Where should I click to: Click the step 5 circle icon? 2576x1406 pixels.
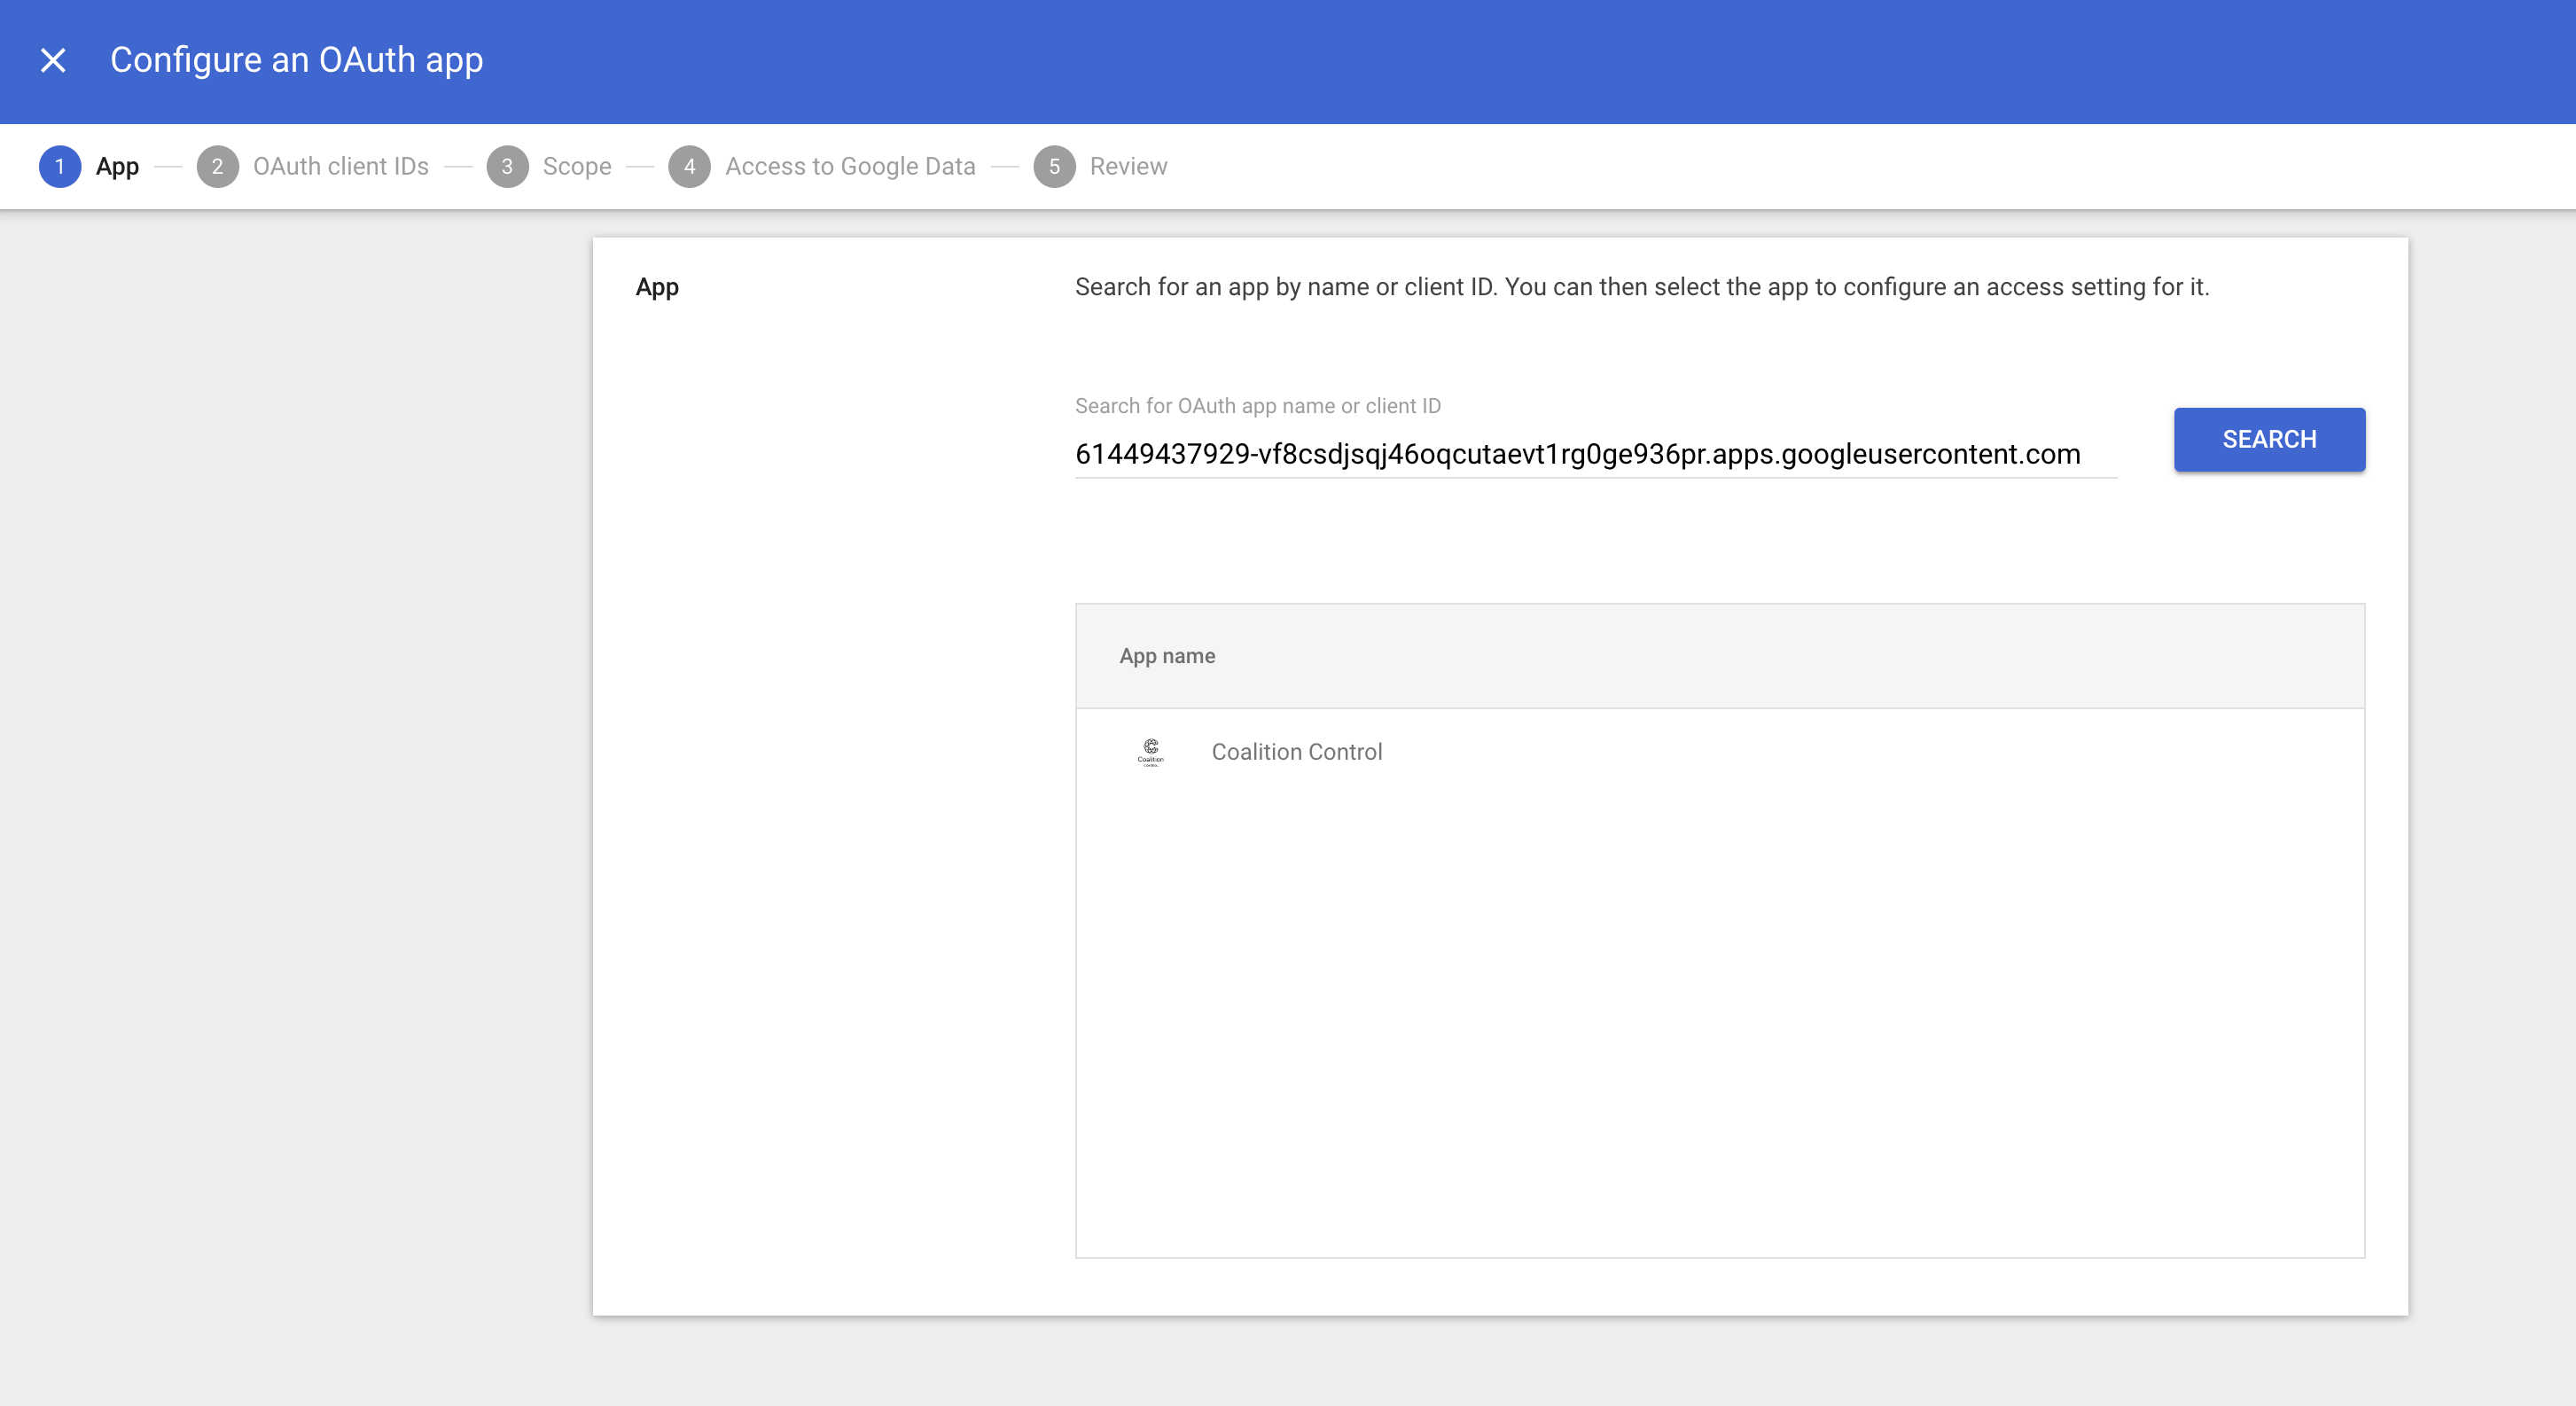[x=1054, y=167]
